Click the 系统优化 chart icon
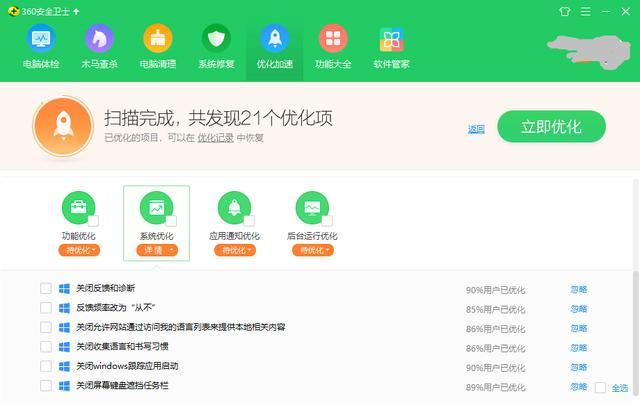Viewport: 640px width, 403px height. point(156,207)
